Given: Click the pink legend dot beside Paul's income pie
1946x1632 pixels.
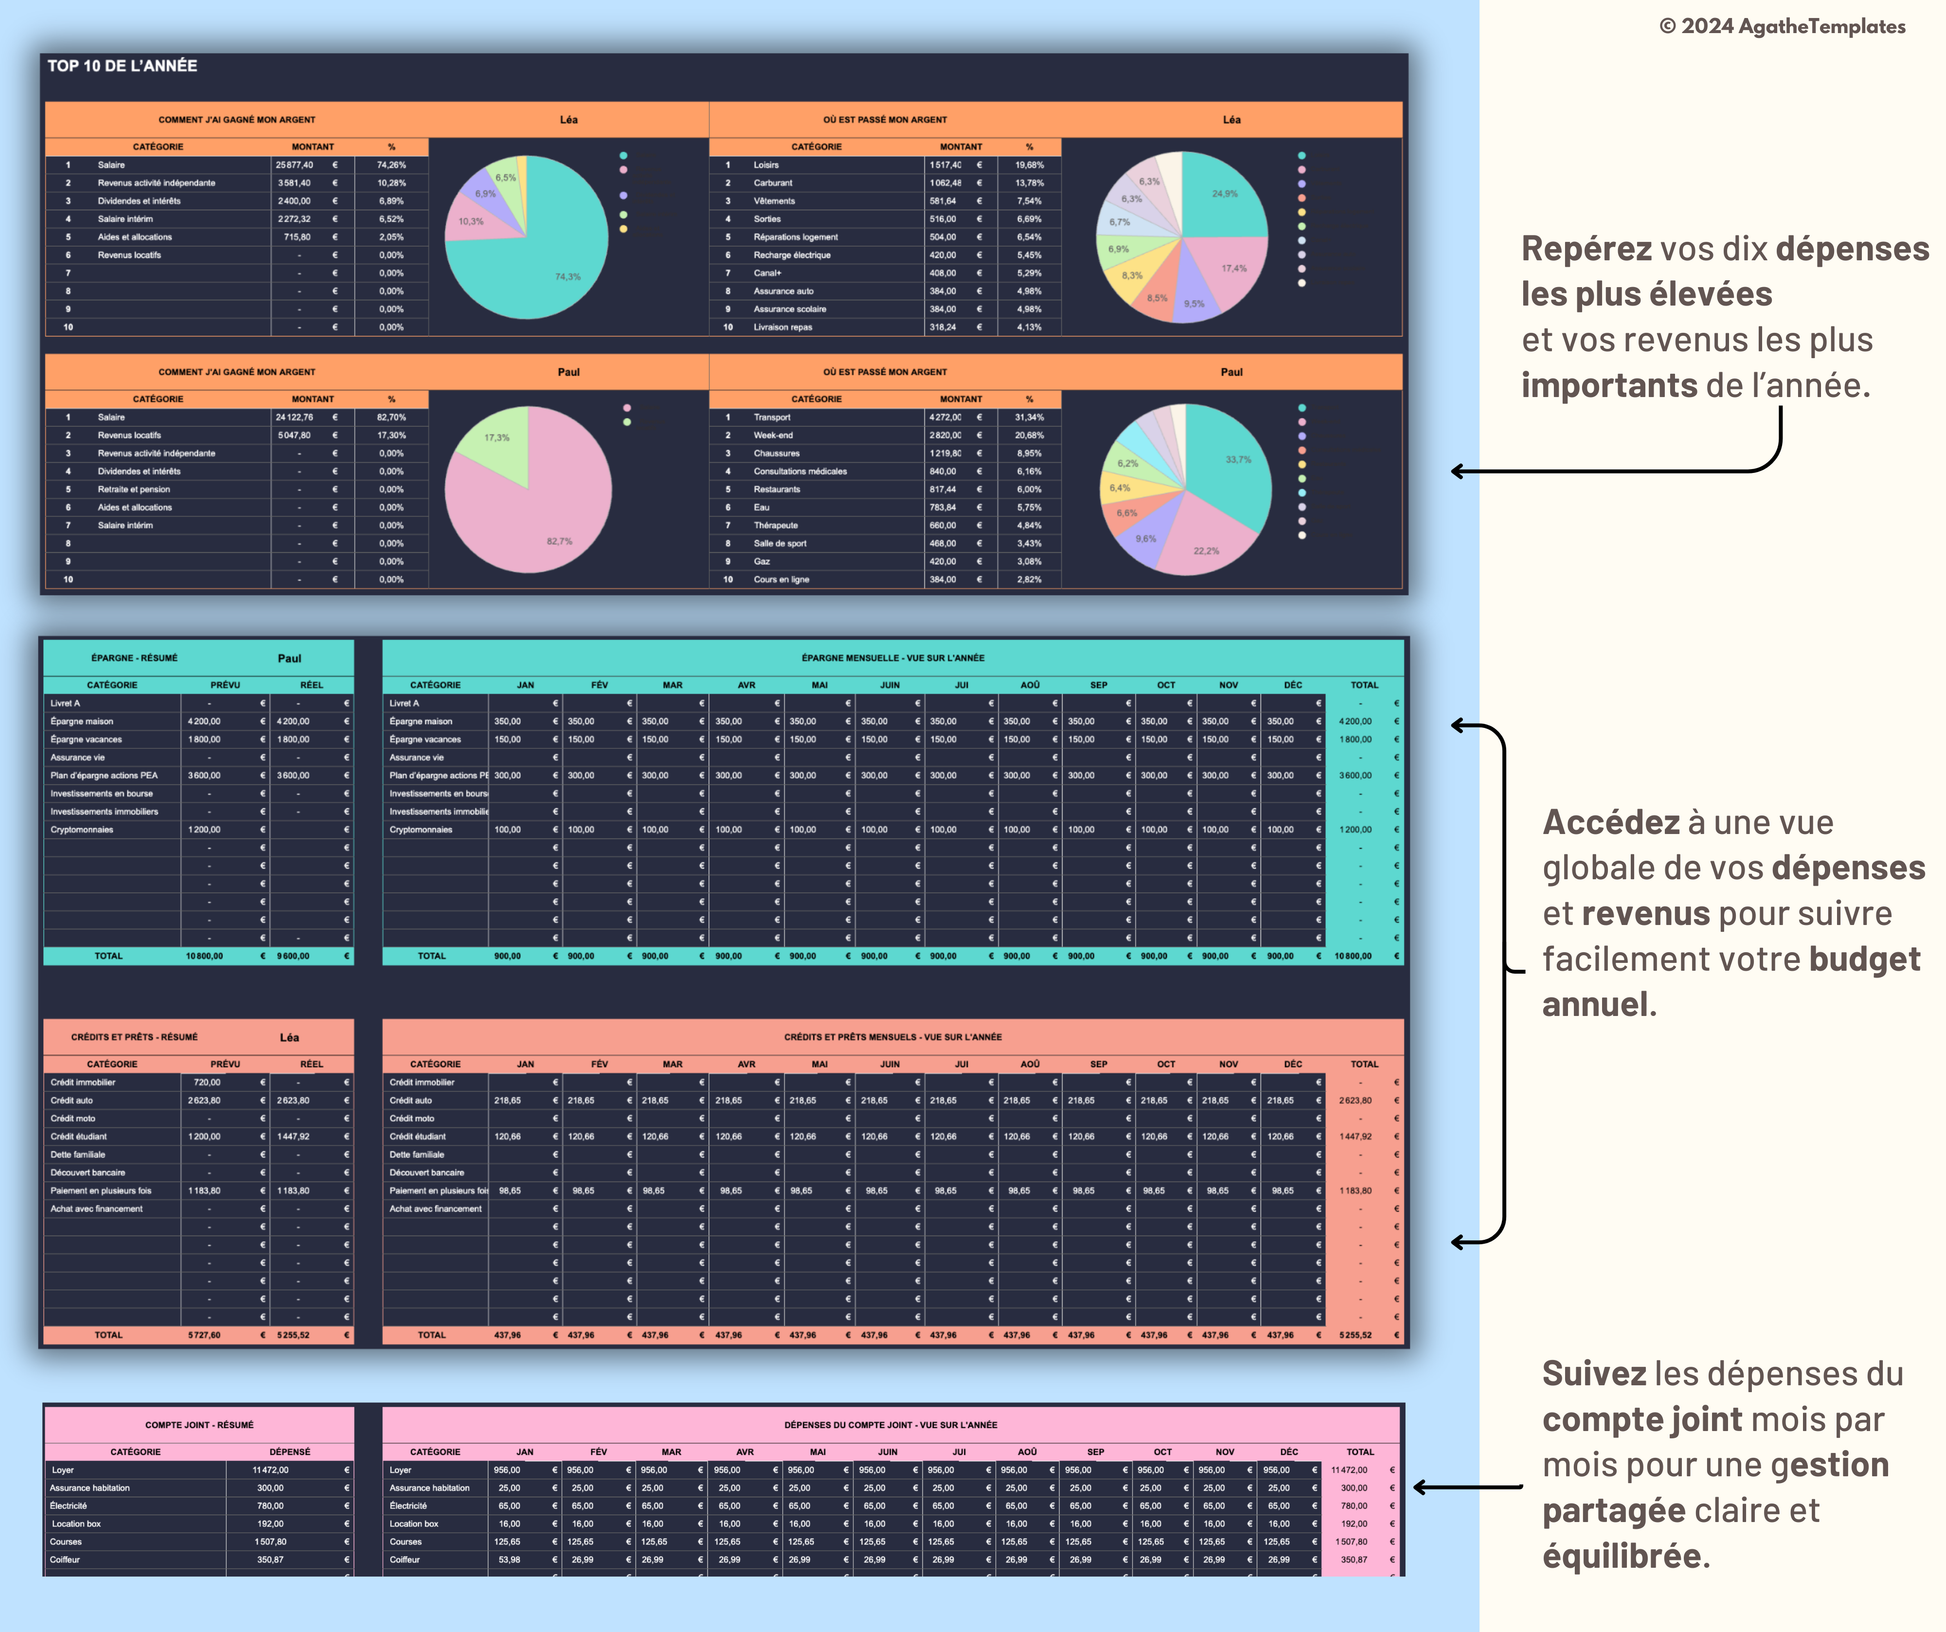Looking at the screenshot, I should click(x=627, y=408).
